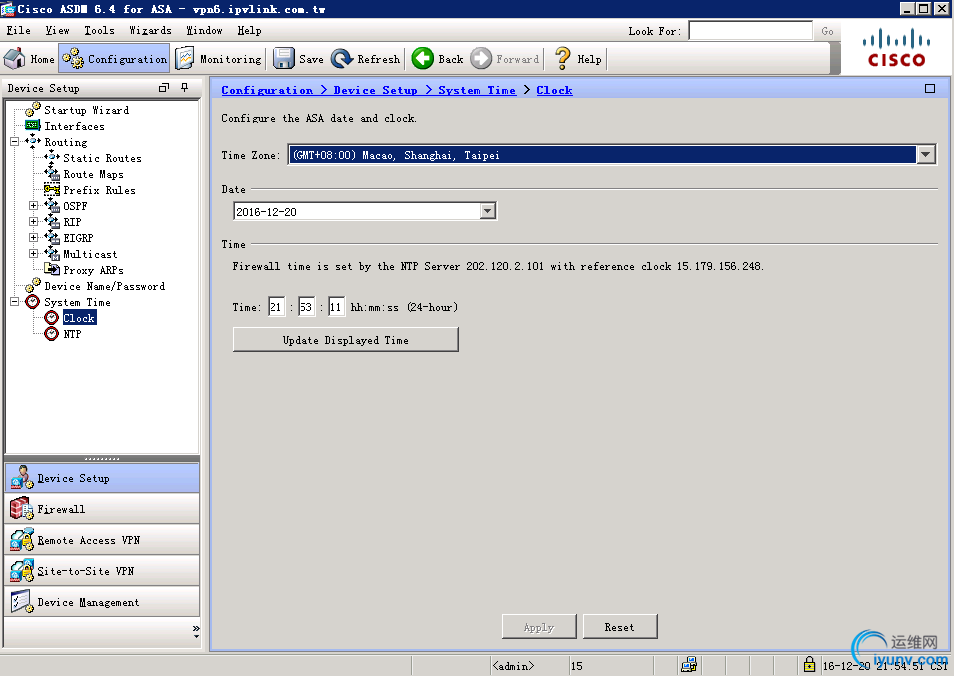Open the Tools menu
This screenshot has height=676, width=954.
99,30
